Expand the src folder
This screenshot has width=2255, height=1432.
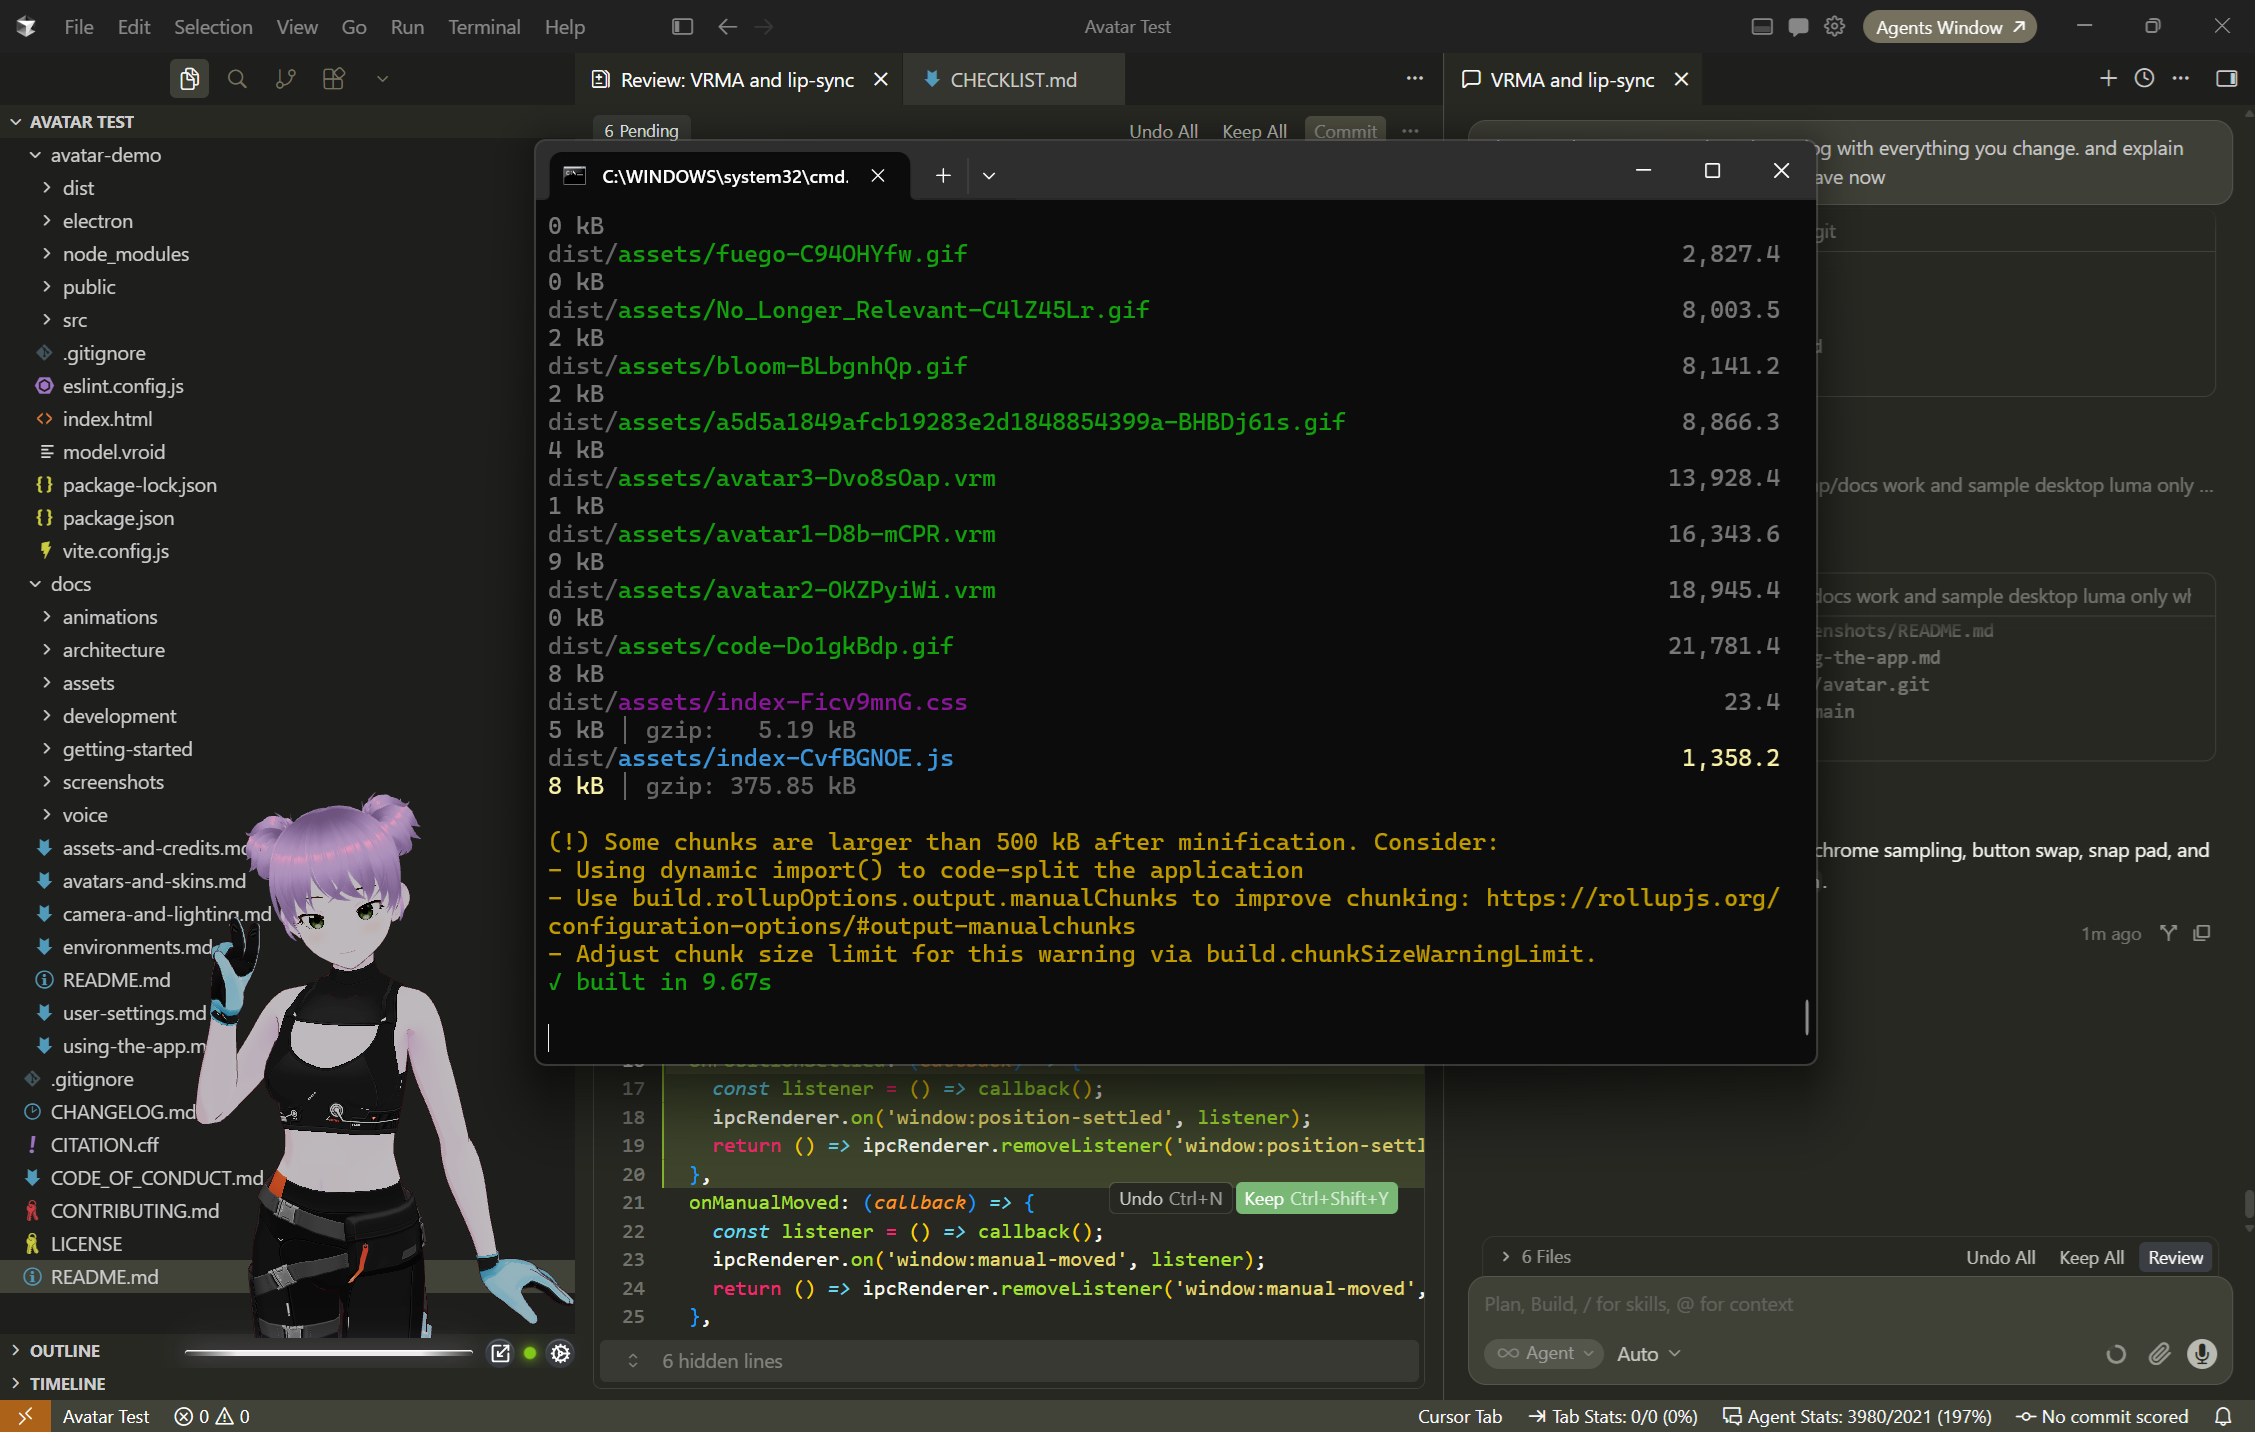coord(75,320)
